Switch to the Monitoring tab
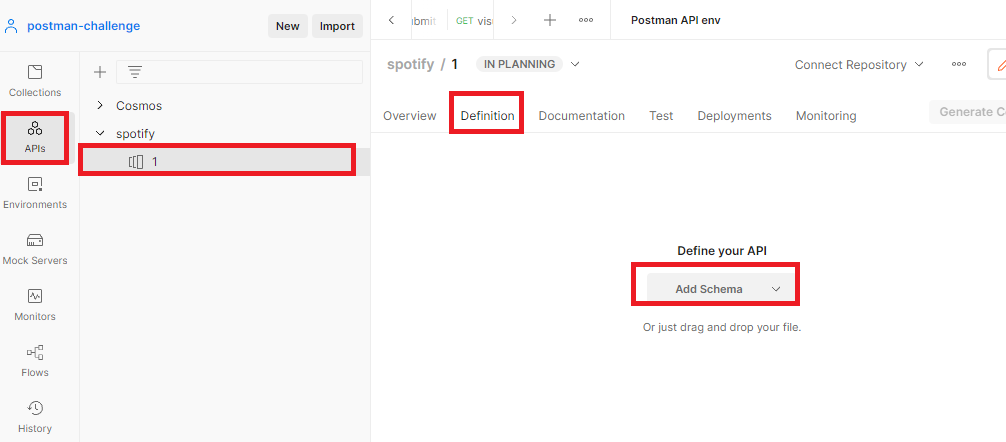1006x442 pixels. 826,116
